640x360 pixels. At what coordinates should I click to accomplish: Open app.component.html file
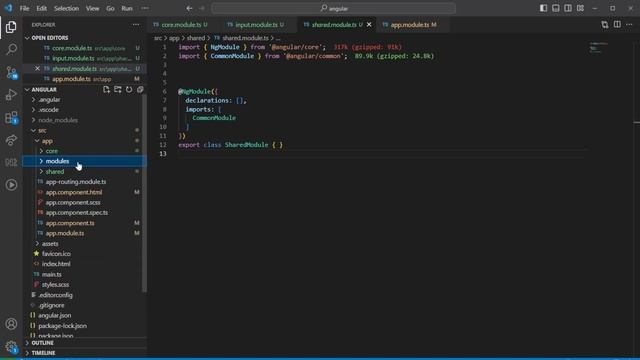(x=73, y=192)
